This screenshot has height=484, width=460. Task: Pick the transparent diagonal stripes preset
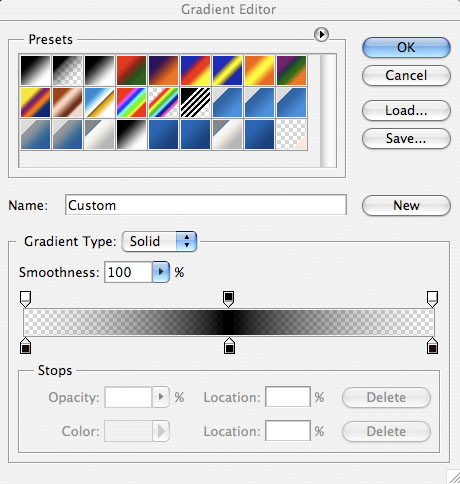coord(195,102)
